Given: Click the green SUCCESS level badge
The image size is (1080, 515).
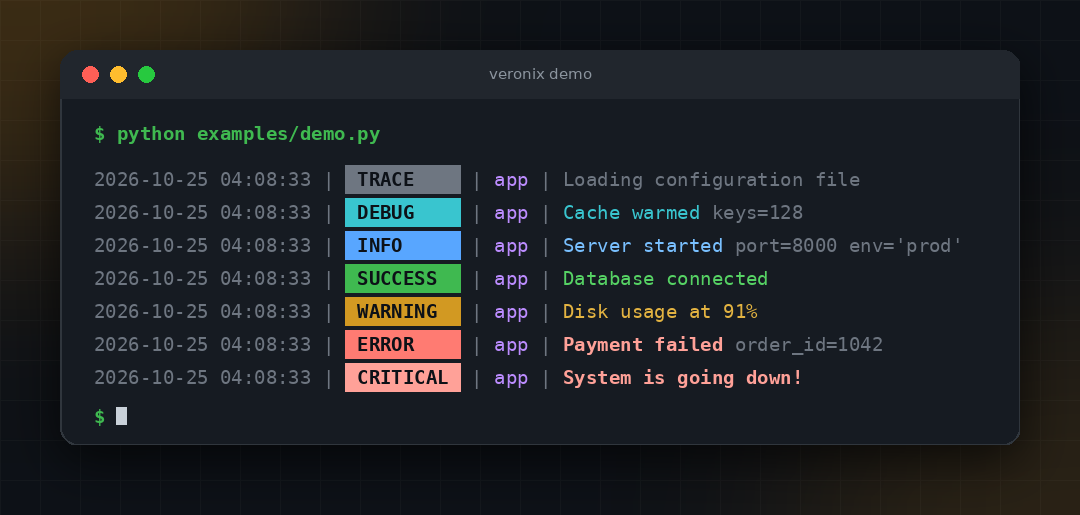Looking at the screenshot, I should pos(403,279).
